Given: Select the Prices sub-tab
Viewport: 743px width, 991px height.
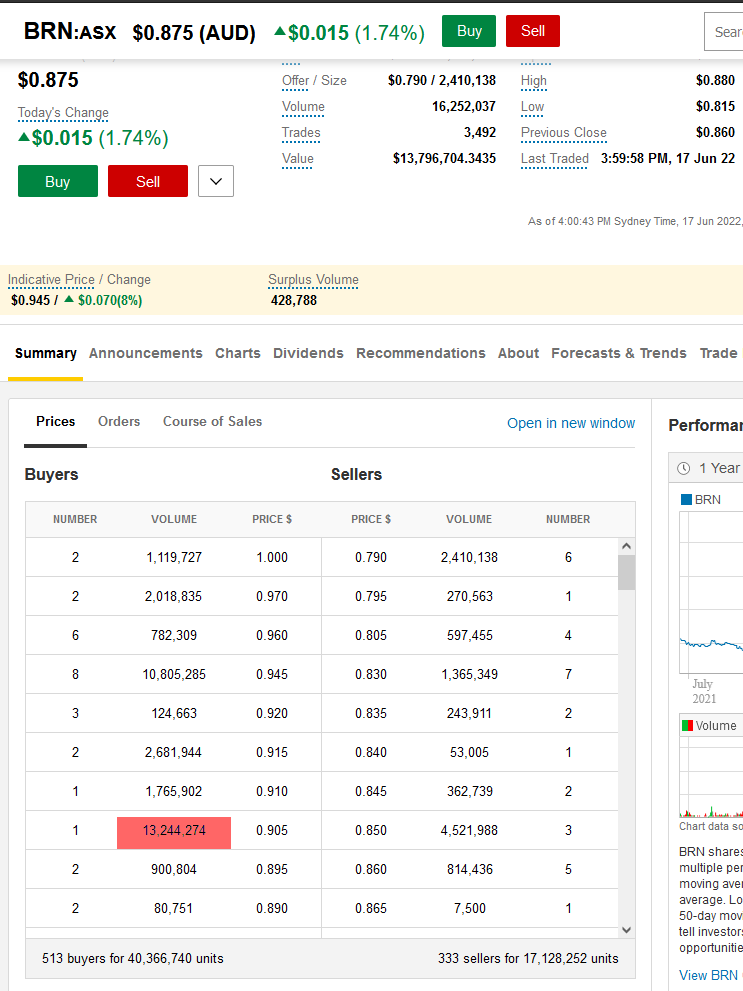Looking at the screenshot, I should tap(56, 422).
